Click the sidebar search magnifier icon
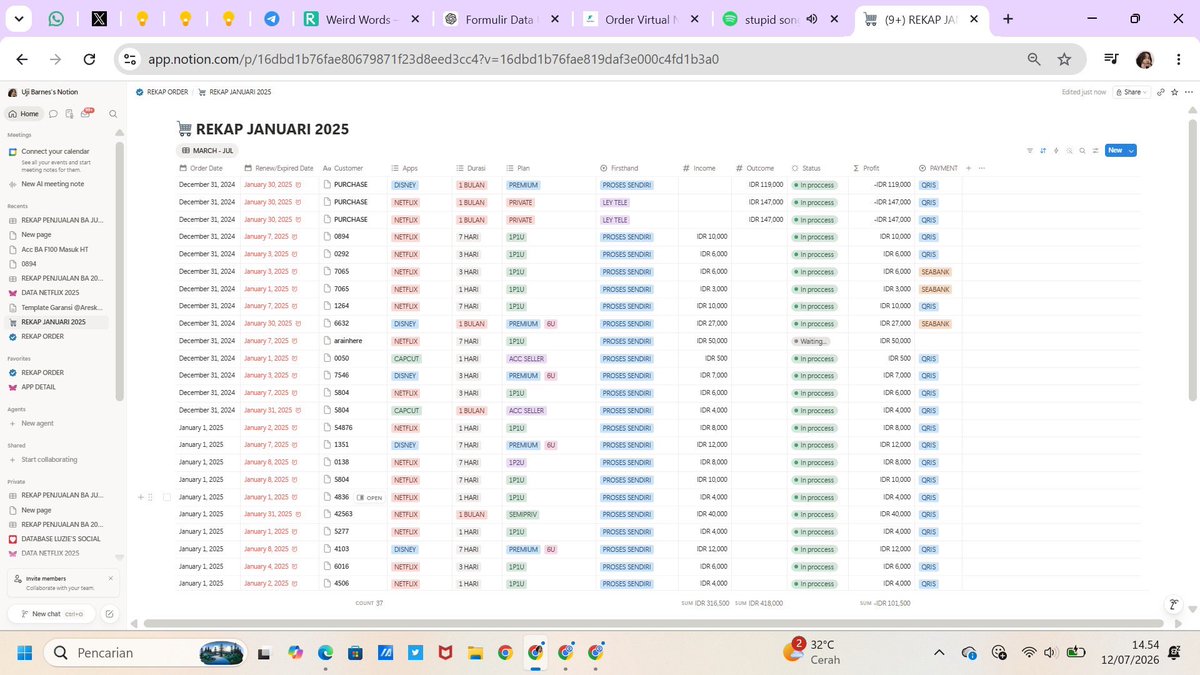The height and width of the screenshot is (675, 1200). [x=113, y=114]
